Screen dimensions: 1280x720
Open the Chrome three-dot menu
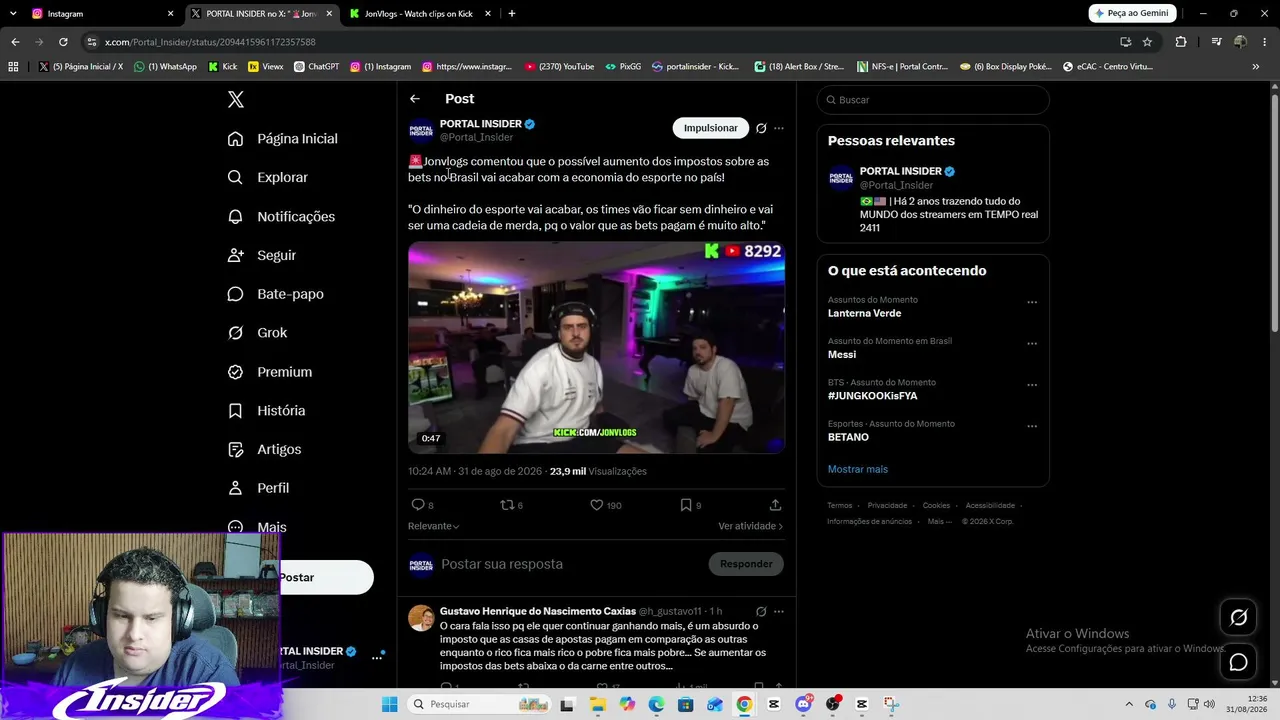point(1263,42)
